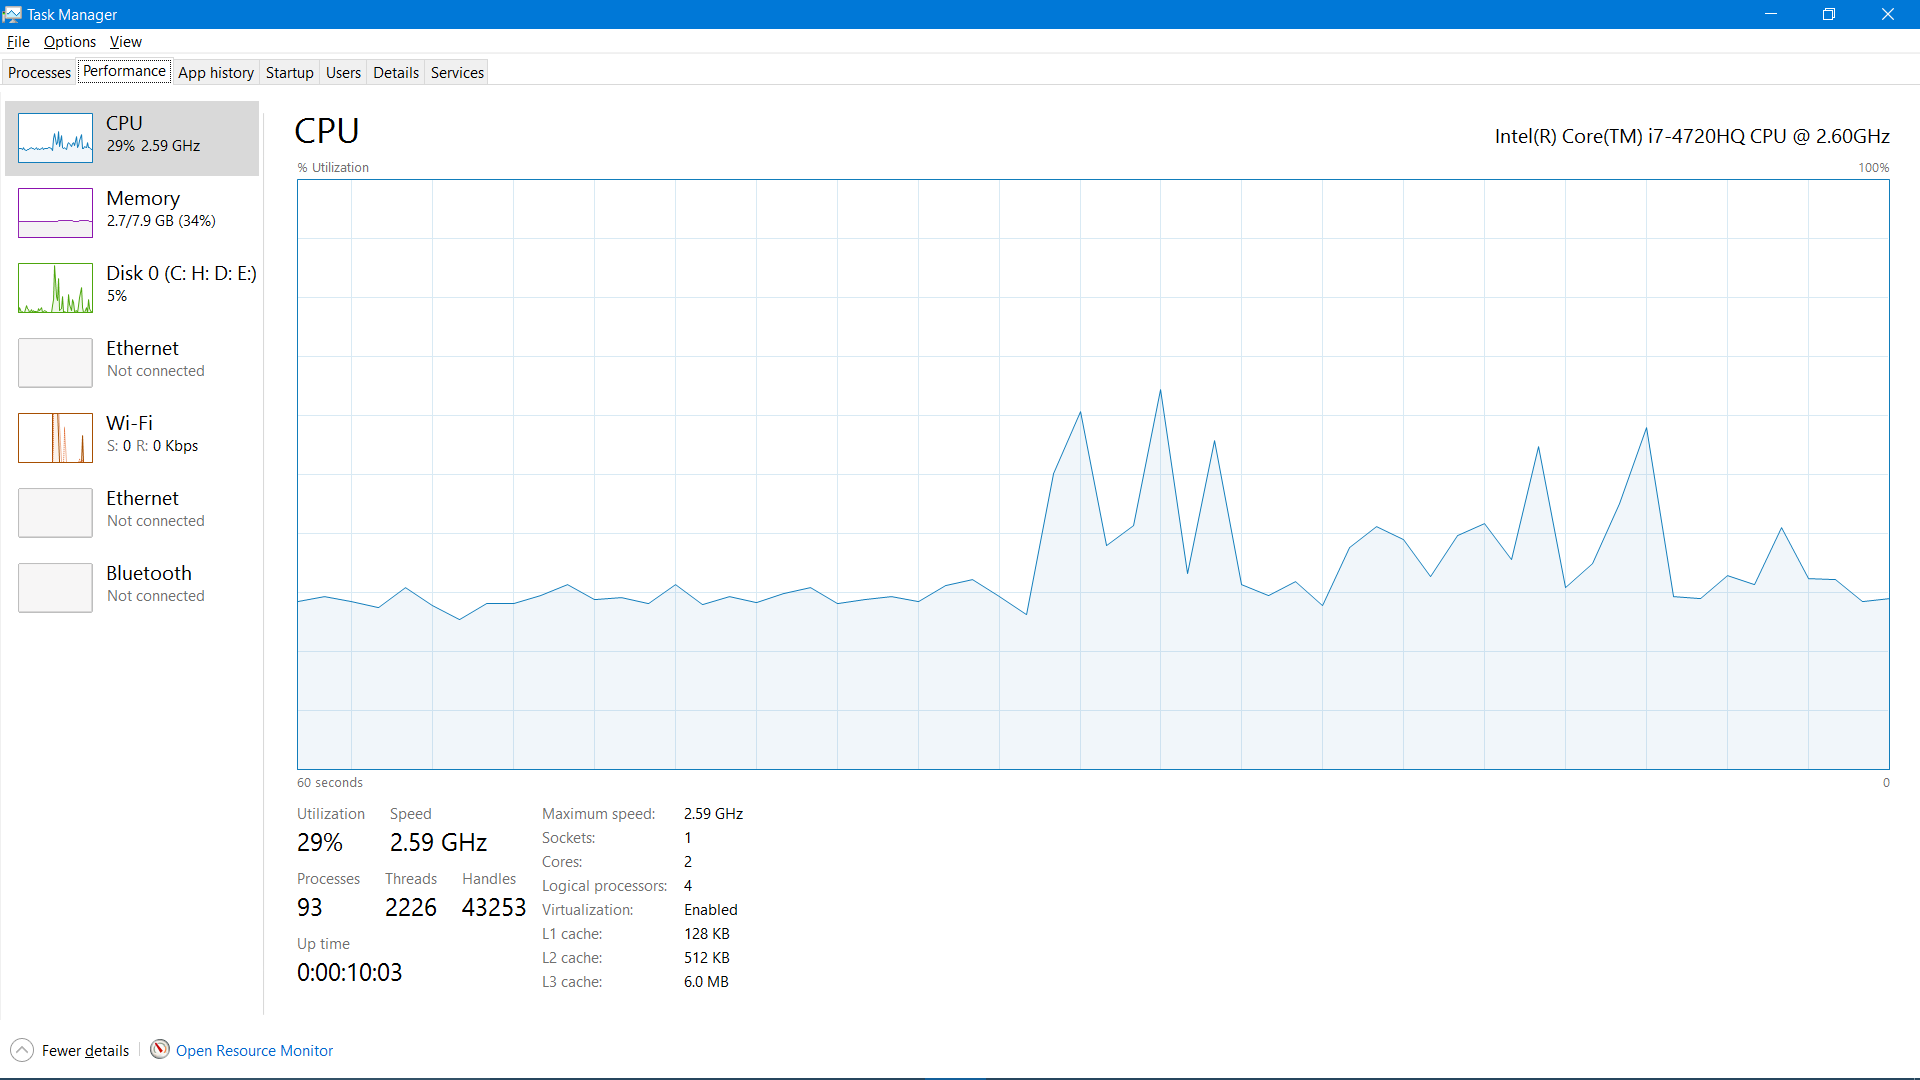This screenshot has width=1920, height=1080.
Task: Click the Task Manager title bar icon
Action: pyautogui.click(x=12, y=14)
